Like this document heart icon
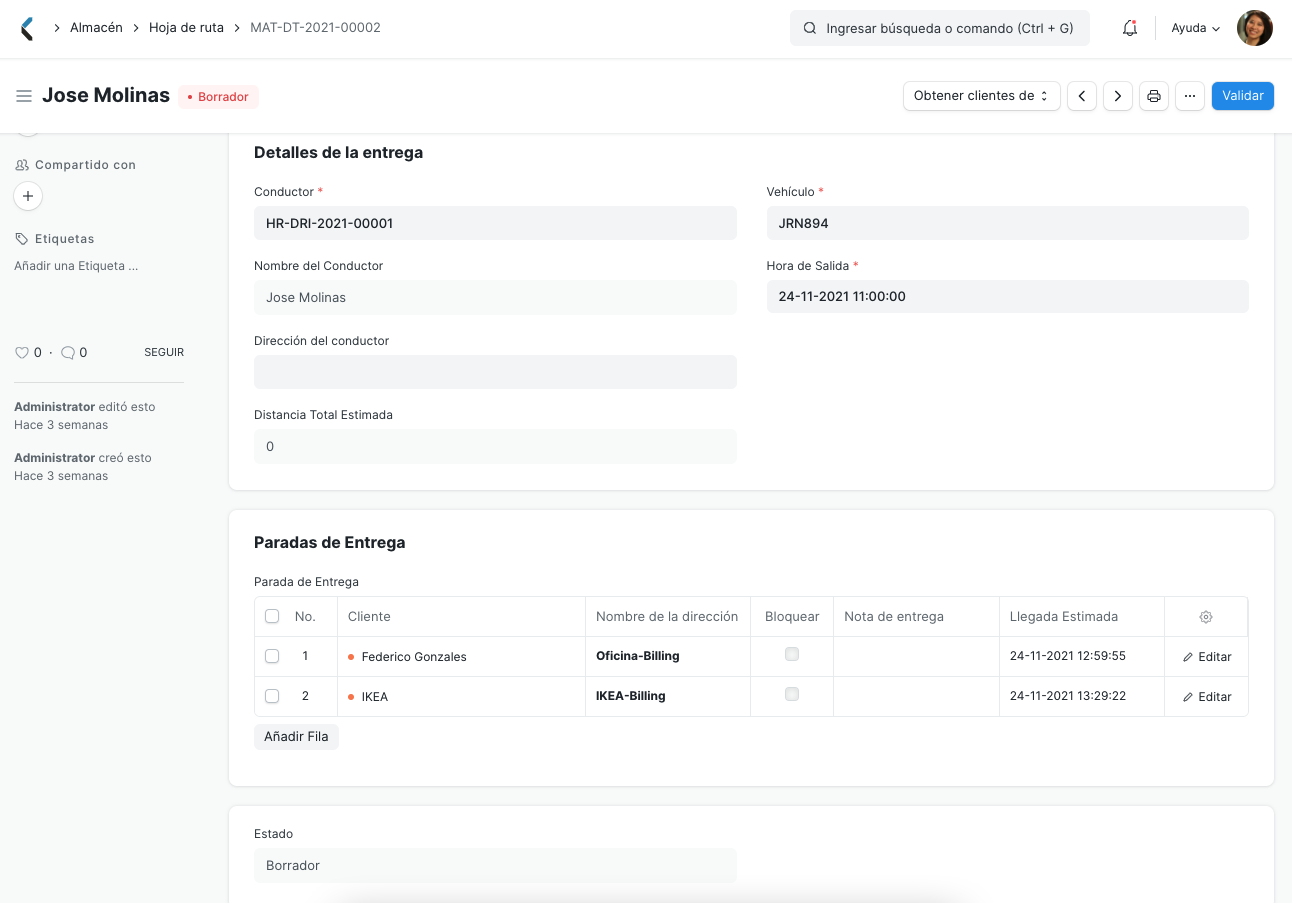This screenshot has height=903, width=1292. click(21, 352)
